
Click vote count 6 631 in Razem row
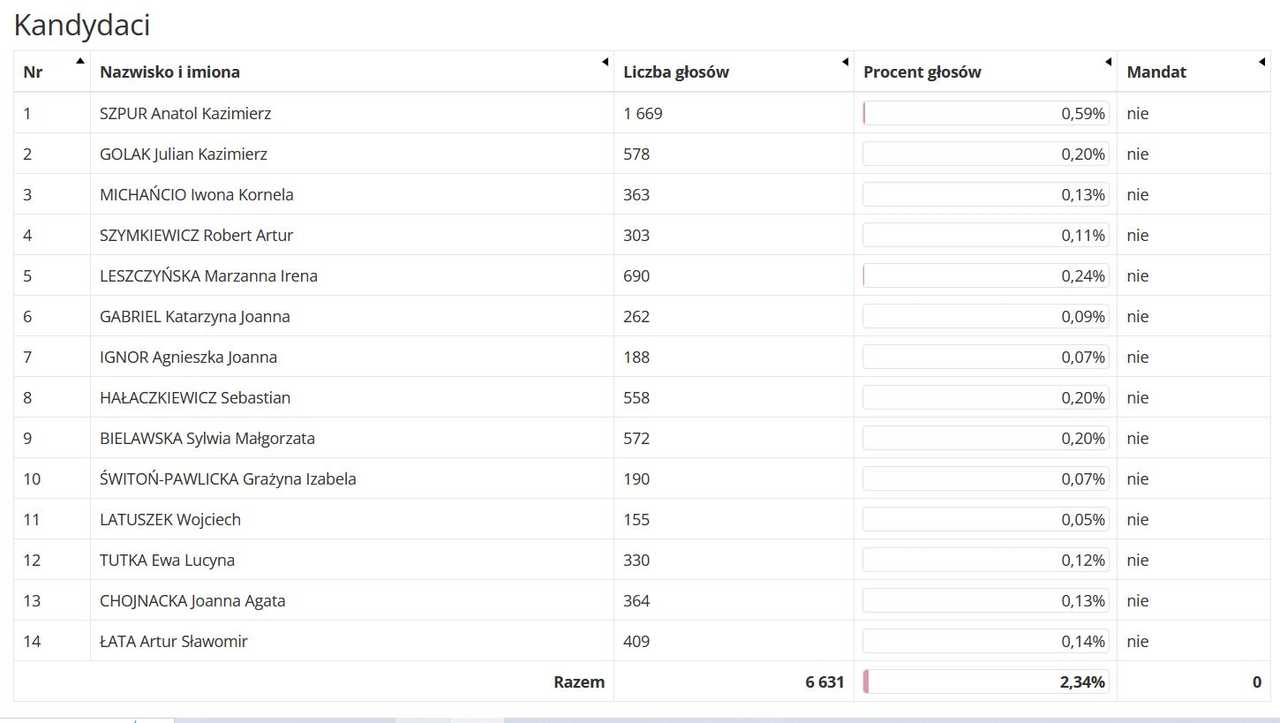[825, 682]
